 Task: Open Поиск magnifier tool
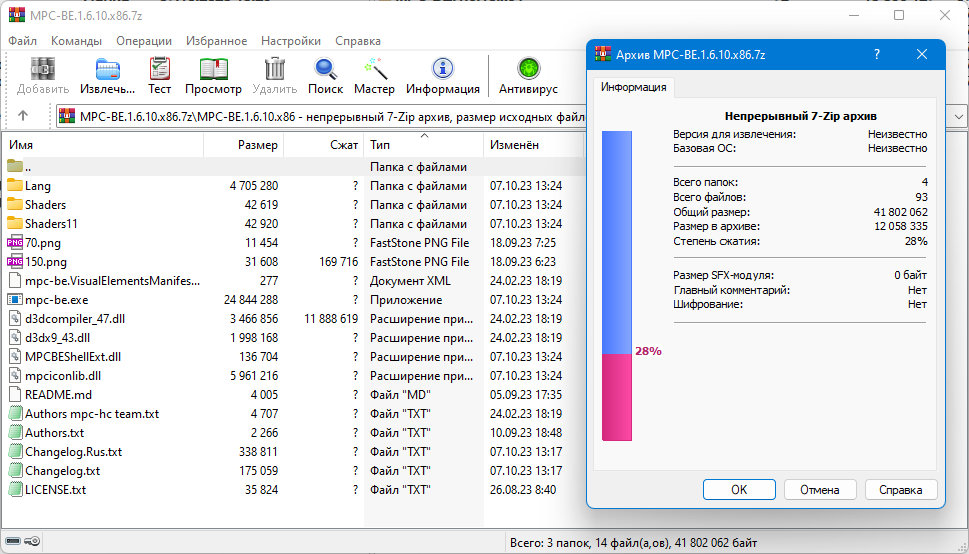pos(325,69)
